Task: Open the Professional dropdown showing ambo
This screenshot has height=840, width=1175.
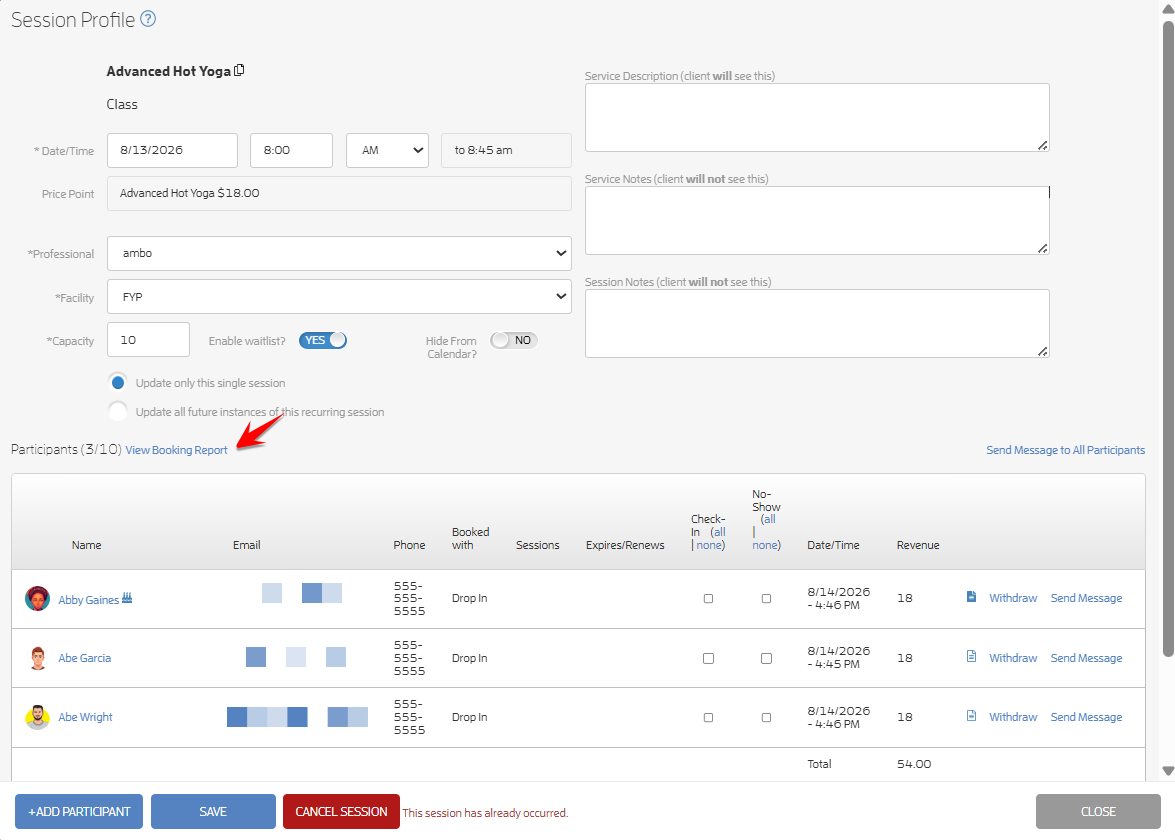Action: click(339, 253)
